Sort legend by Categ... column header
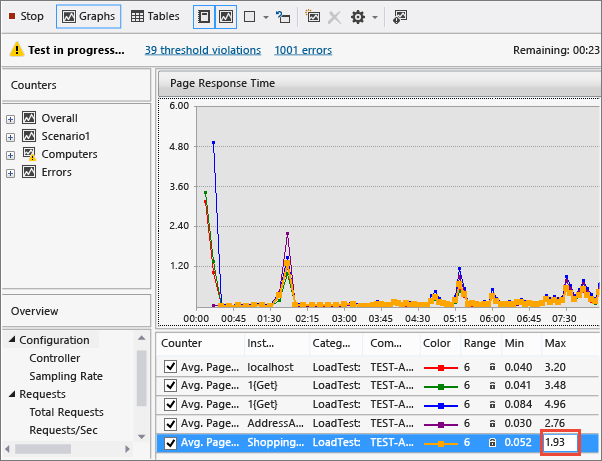This screenshot has height=461, width=602. pos(336,343)
